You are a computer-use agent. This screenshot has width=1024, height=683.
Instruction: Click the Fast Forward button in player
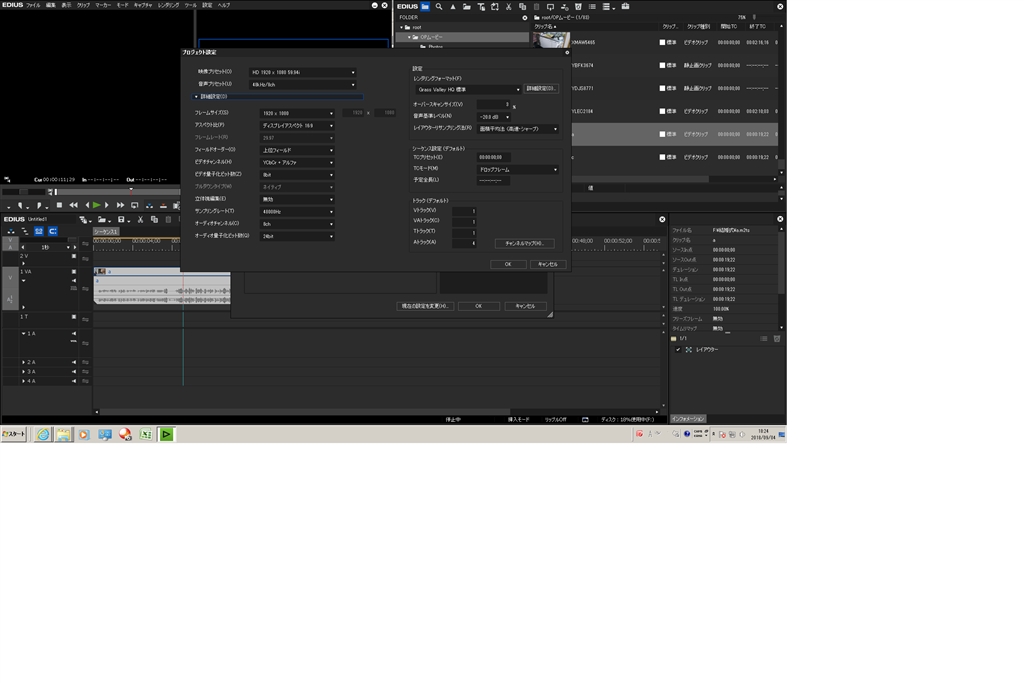click(x=120, y=205)
